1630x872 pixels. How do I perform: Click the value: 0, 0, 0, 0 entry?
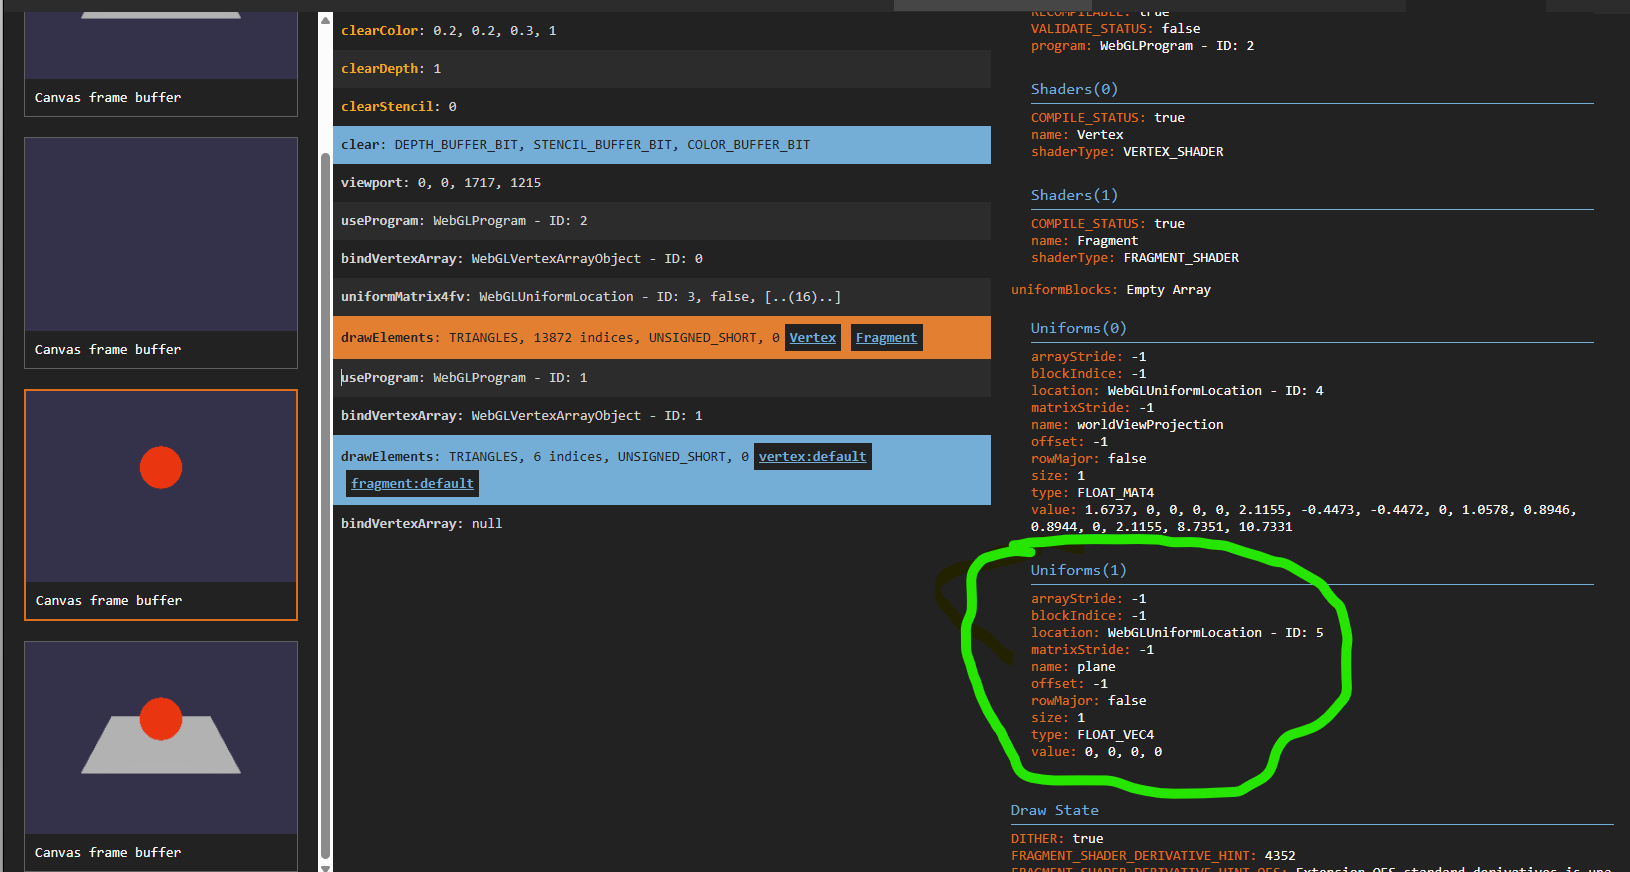(1096, 752)
